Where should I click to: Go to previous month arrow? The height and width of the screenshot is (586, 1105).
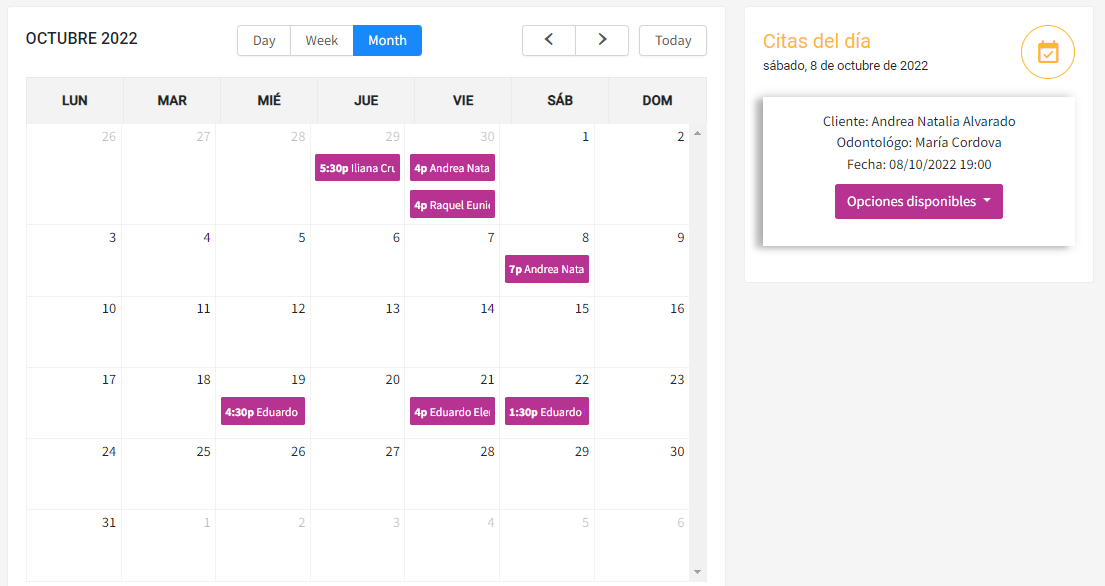pos(549,40)
